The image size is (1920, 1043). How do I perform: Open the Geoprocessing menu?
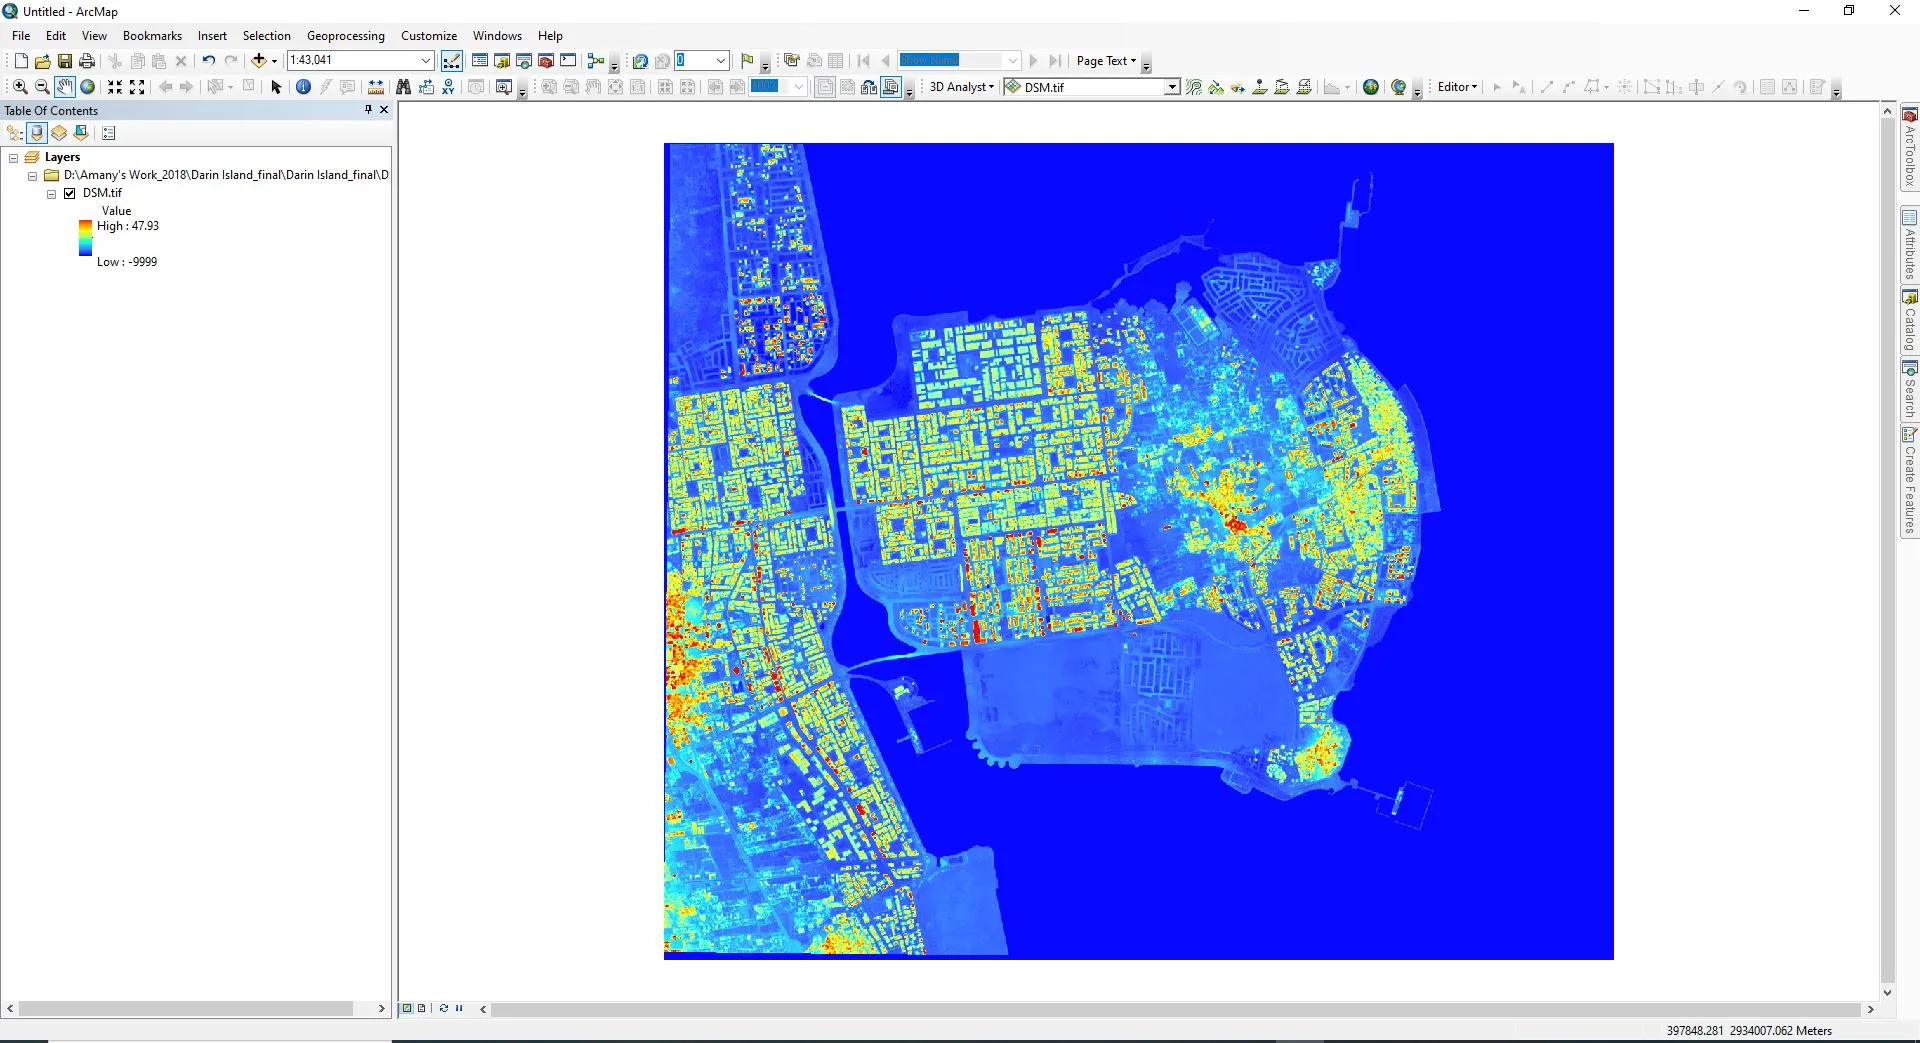[345, 36]
